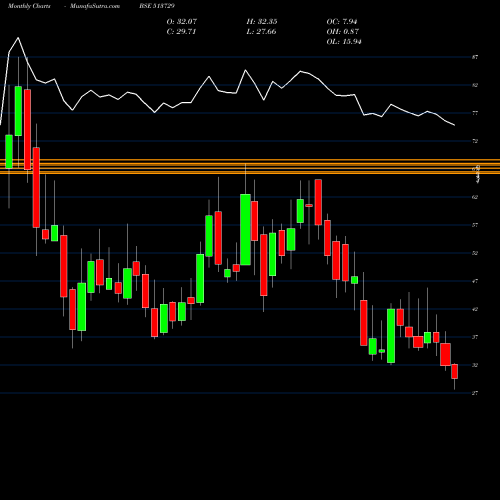The image size is (500, 500).
Task: Click the close value 'C: 29.71'
Action: click(x=181, y=32)
